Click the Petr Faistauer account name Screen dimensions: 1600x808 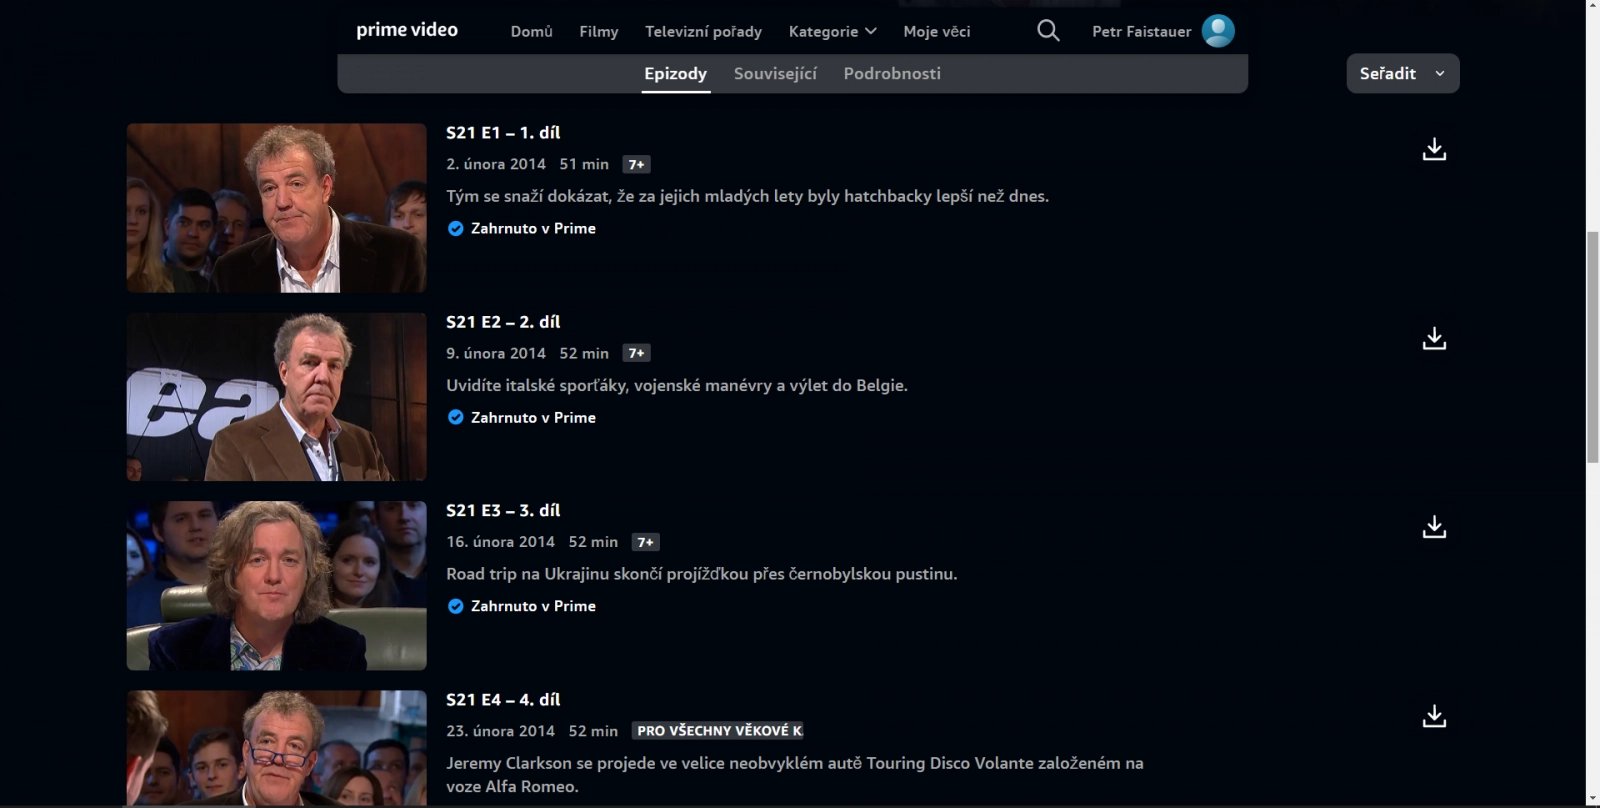(1141, 31)
